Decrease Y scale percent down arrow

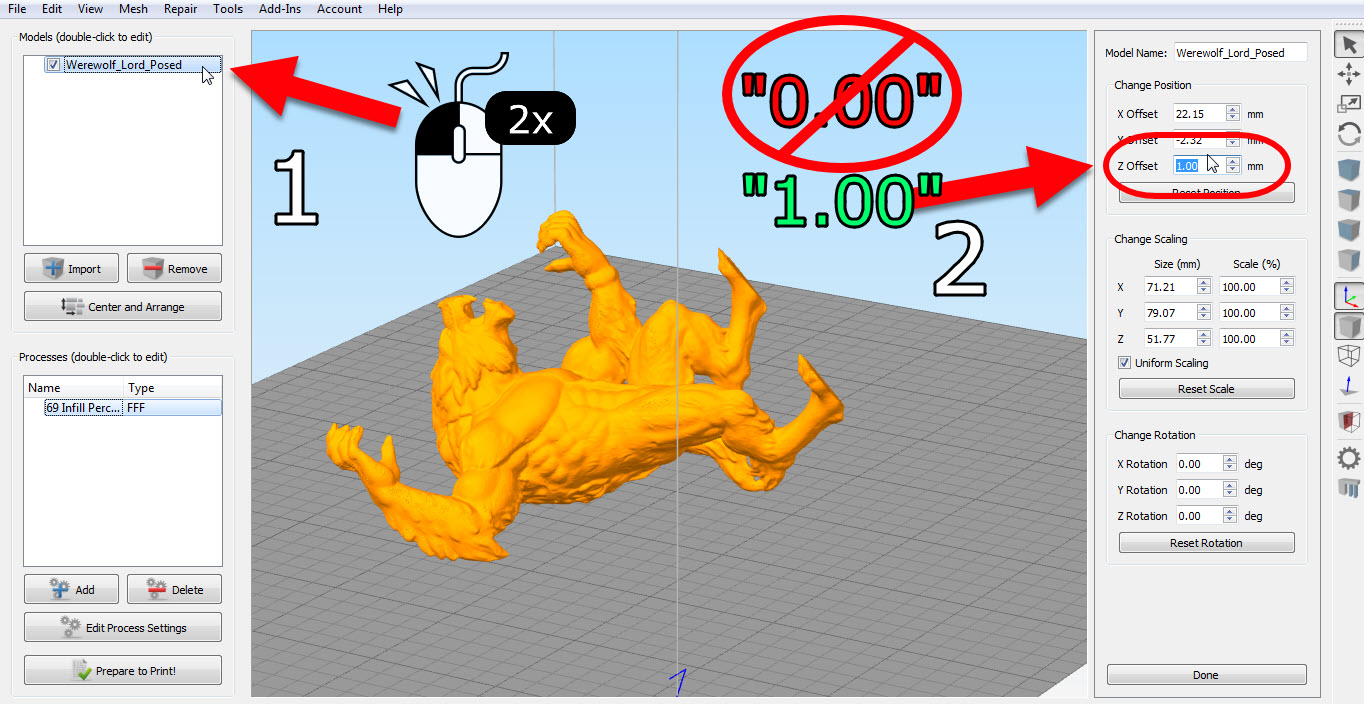(x=1286, y=317)
